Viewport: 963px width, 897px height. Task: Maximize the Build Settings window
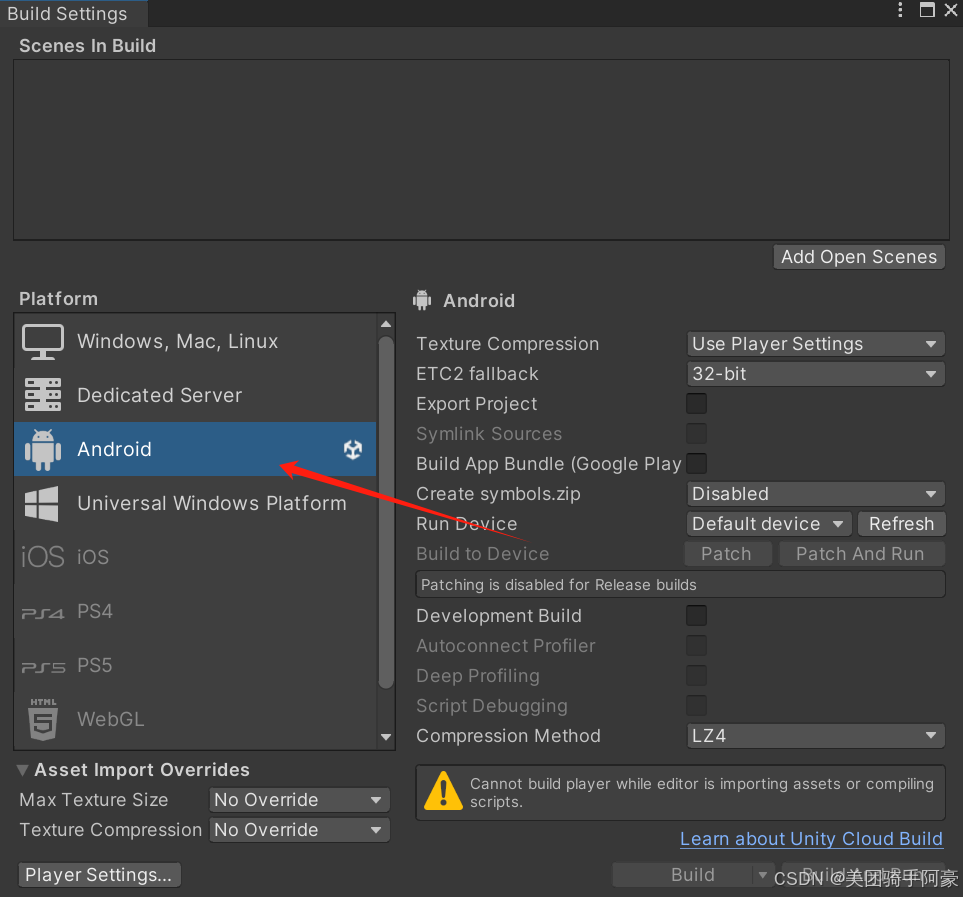pos(927,10)
